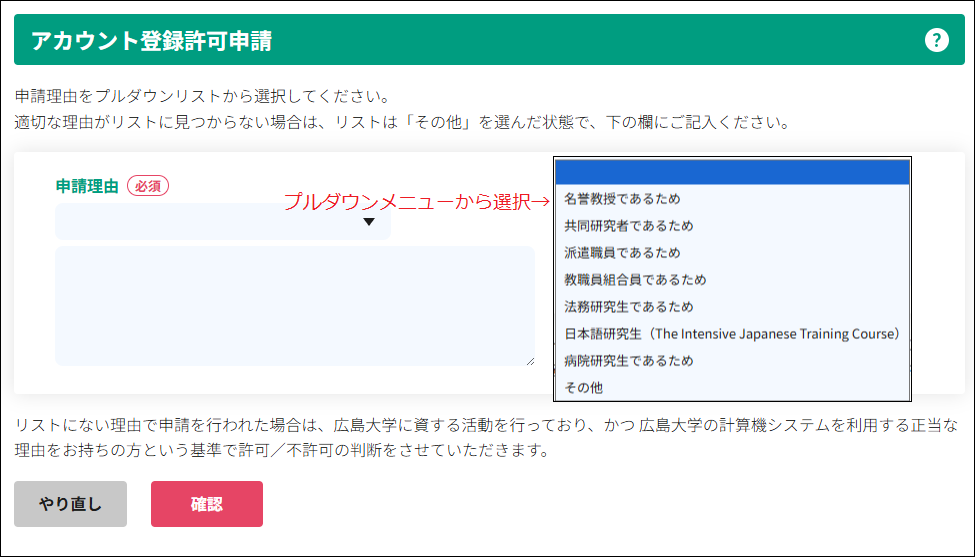Choose 名誉教授であるため from the list
The image size is (975, 557).
(622, 199)
